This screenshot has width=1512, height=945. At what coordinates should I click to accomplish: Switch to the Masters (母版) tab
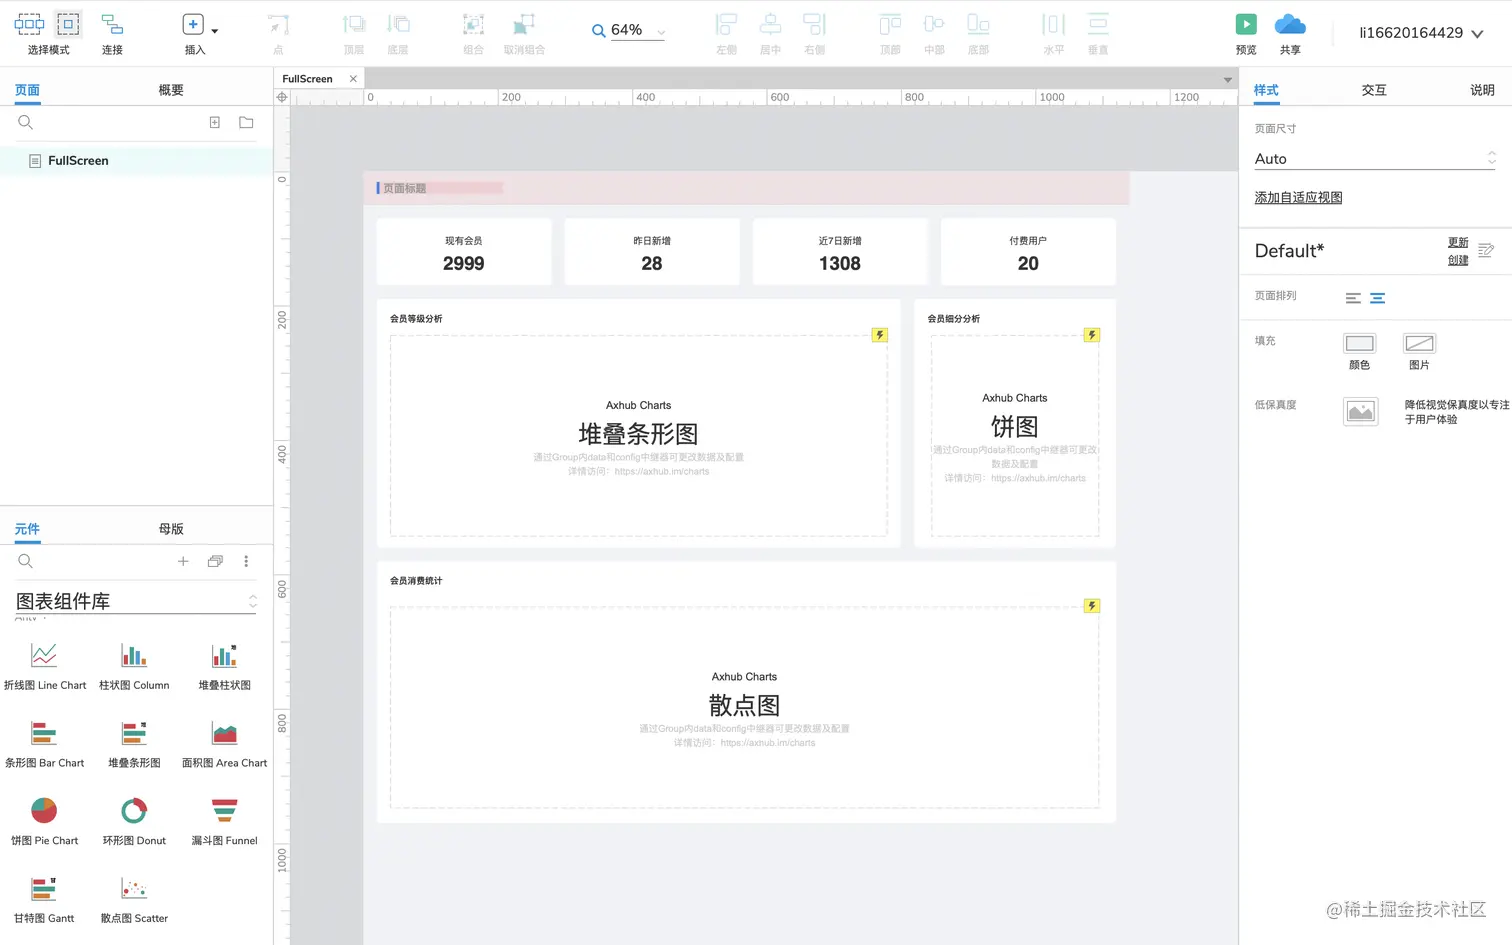(x=171, y=529)
